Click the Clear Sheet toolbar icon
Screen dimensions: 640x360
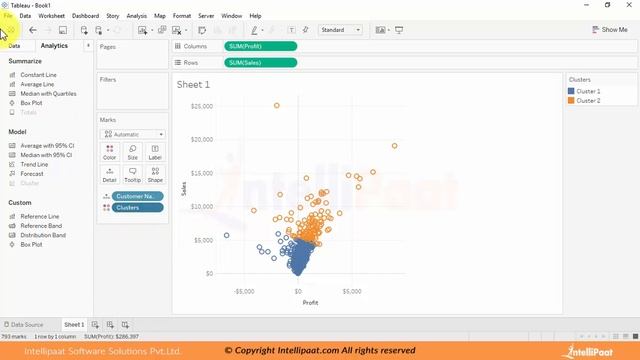177,30
